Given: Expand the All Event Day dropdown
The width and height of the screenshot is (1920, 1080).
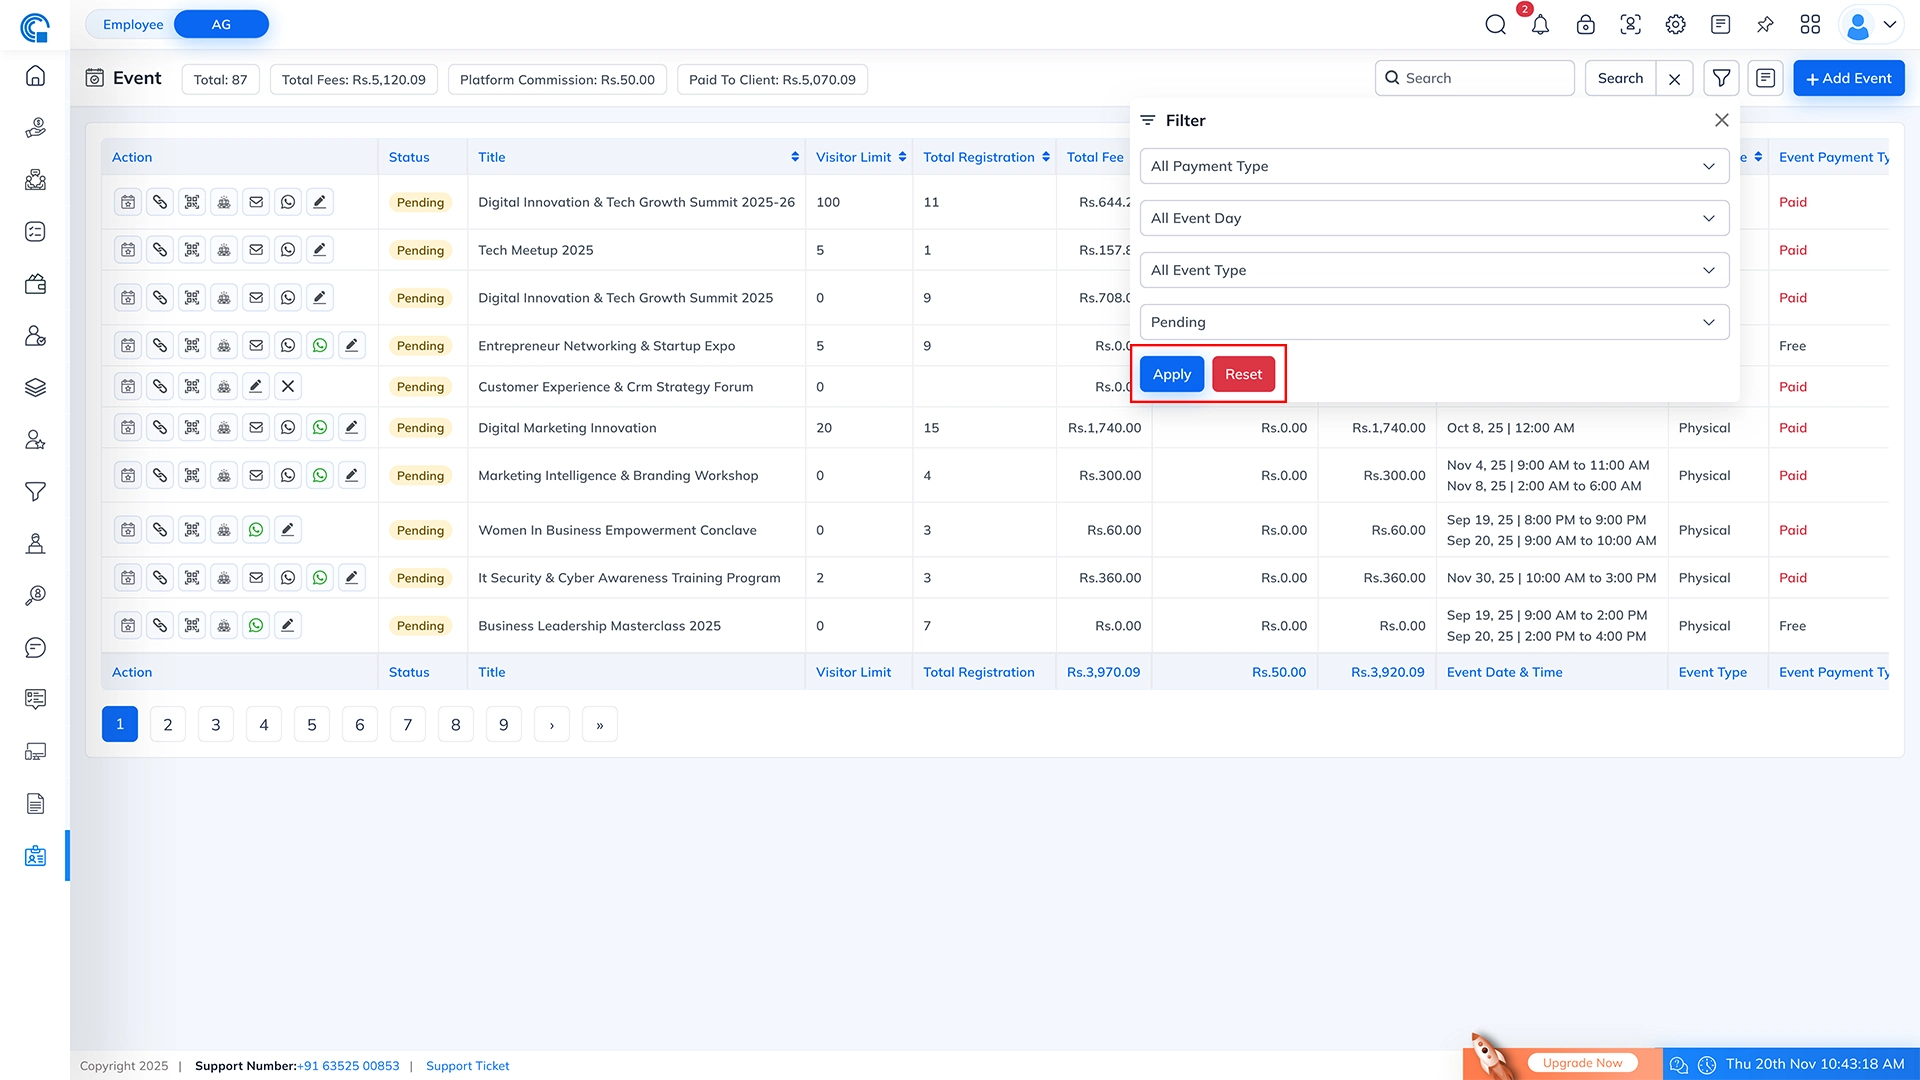Looking at the screenshot, I should point(1433,218).
